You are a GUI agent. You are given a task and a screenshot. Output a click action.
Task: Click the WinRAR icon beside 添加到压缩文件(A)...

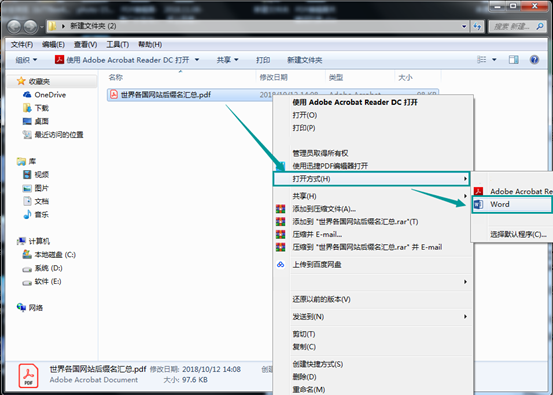click(280, 209)
